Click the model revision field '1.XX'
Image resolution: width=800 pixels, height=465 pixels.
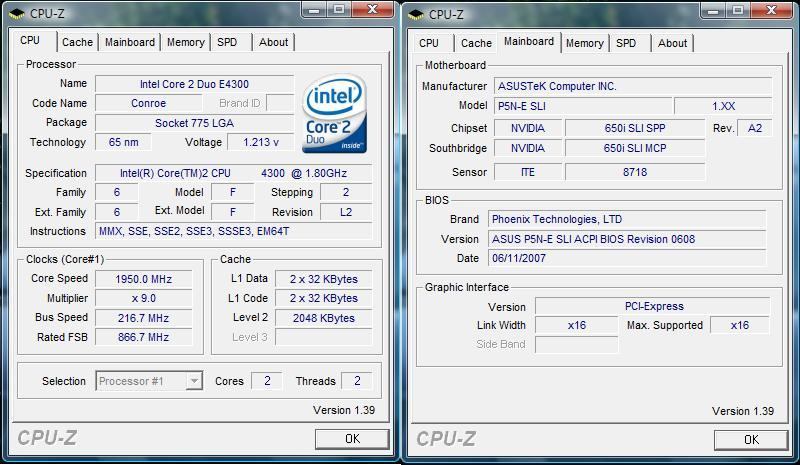pos(723,106)
